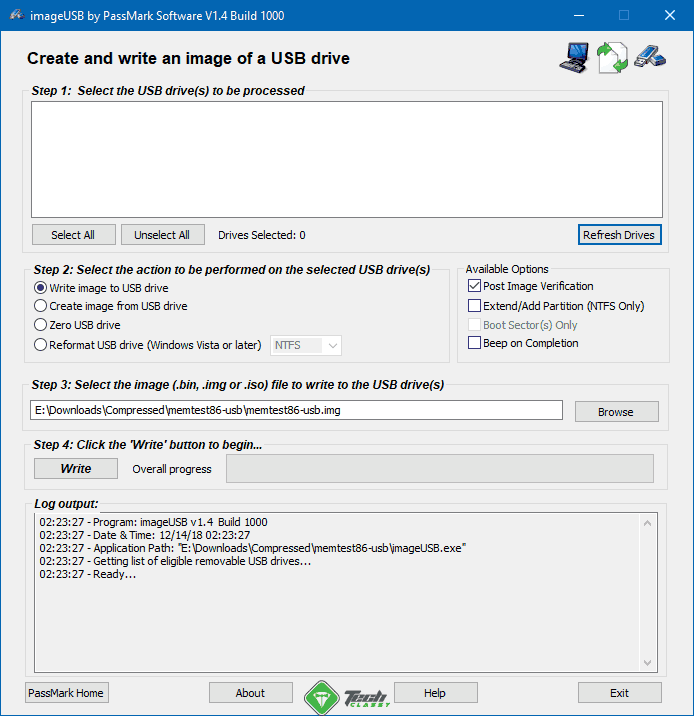The width and height of the screenshot is (694, 716).
Task: Select Reformat USB drive radio button
Action: [x=41, y=345]
